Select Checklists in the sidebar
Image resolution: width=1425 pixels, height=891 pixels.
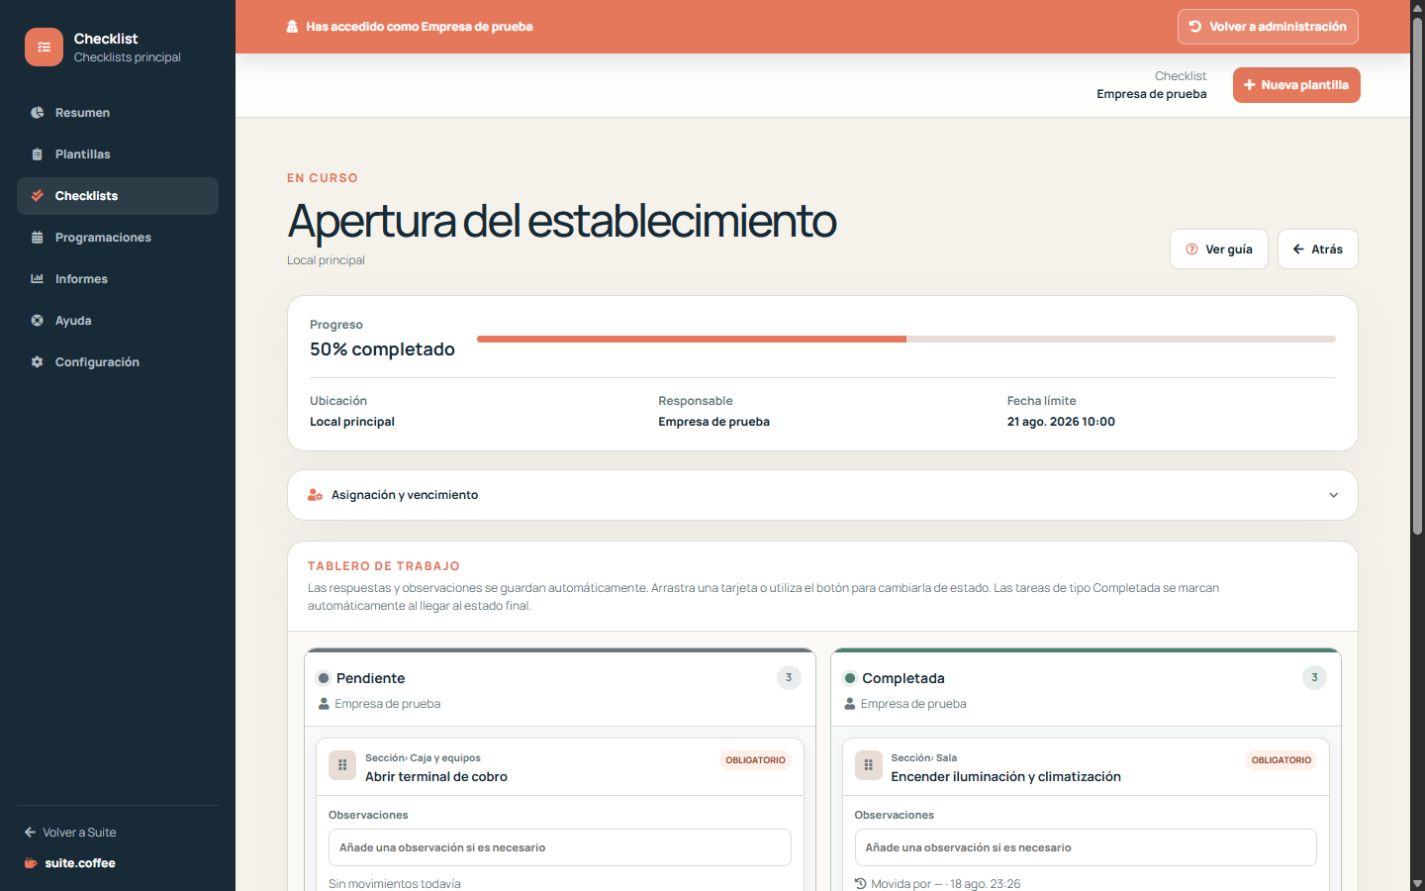118,196
